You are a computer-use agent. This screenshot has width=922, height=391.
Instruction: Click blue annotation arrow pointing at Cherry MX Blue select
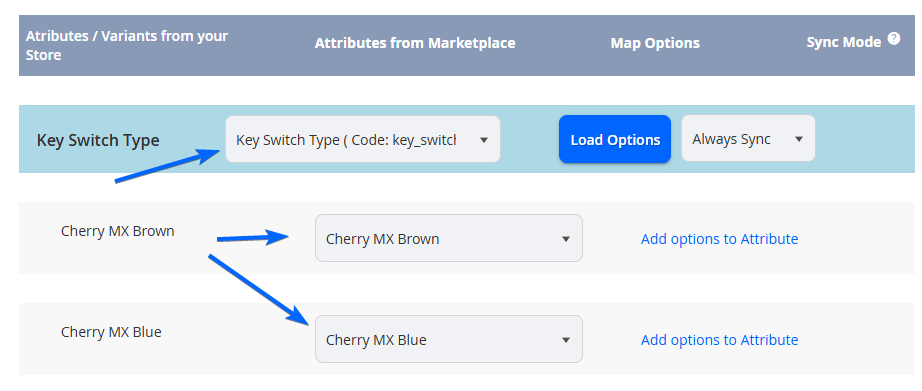click(x=259, y=289)
